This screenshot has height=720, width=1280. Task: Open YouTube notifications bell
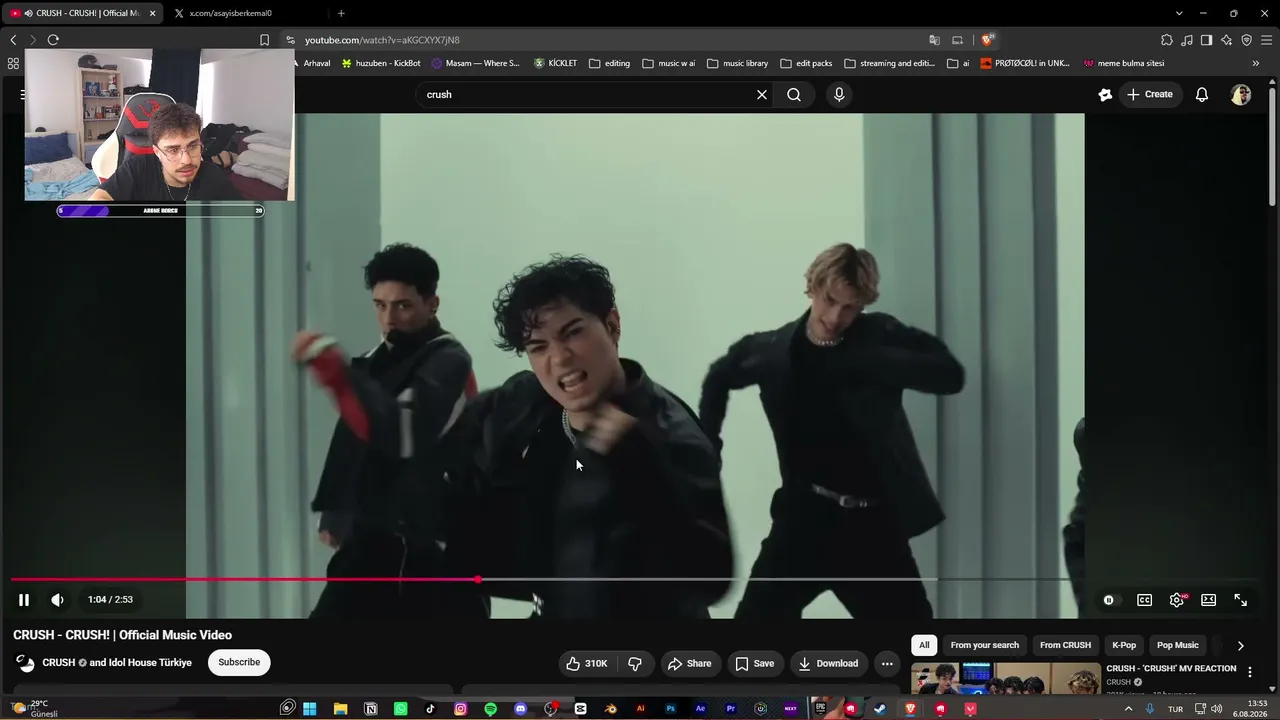[1202, 94]
